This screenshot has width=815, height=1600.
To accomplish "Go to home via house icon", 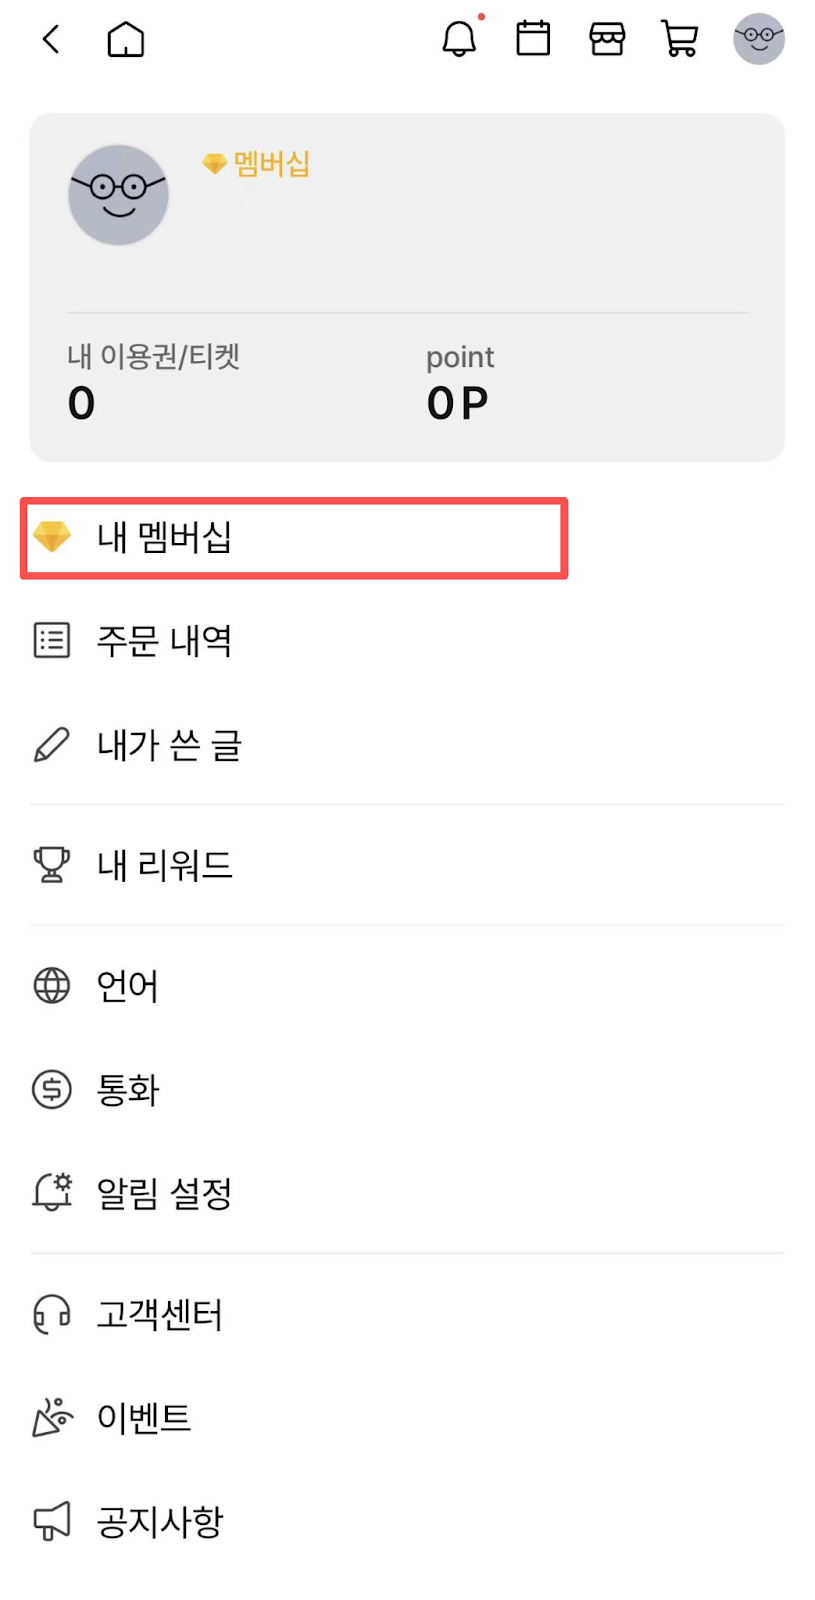I will pyautogui.click(x=126, y=40).
